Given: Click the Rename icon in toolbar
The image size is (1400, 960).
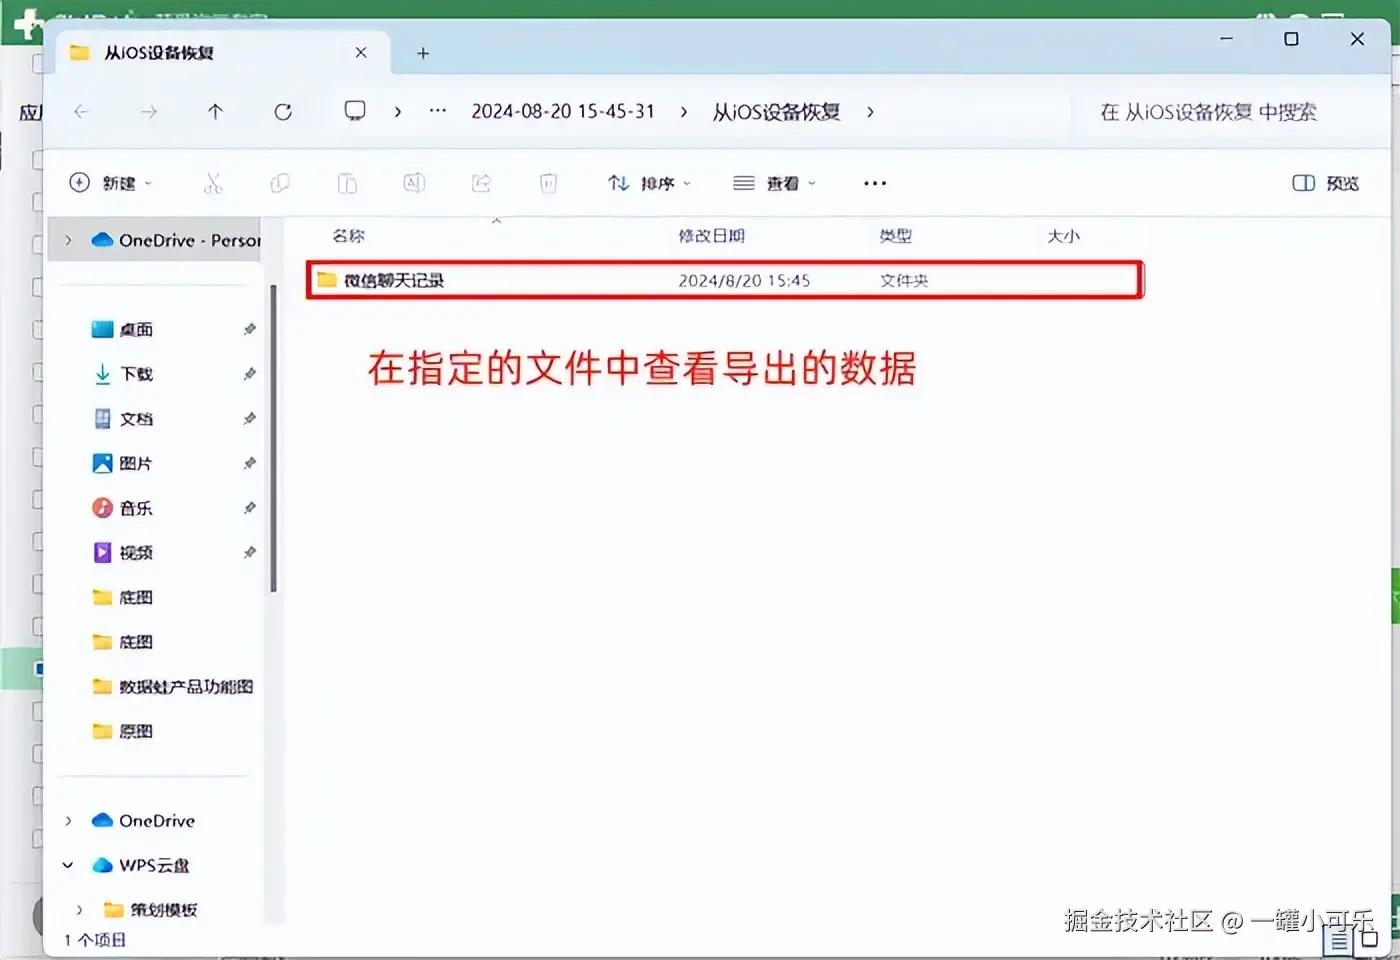Looking at the screenshot, I should tap(414, 183).
